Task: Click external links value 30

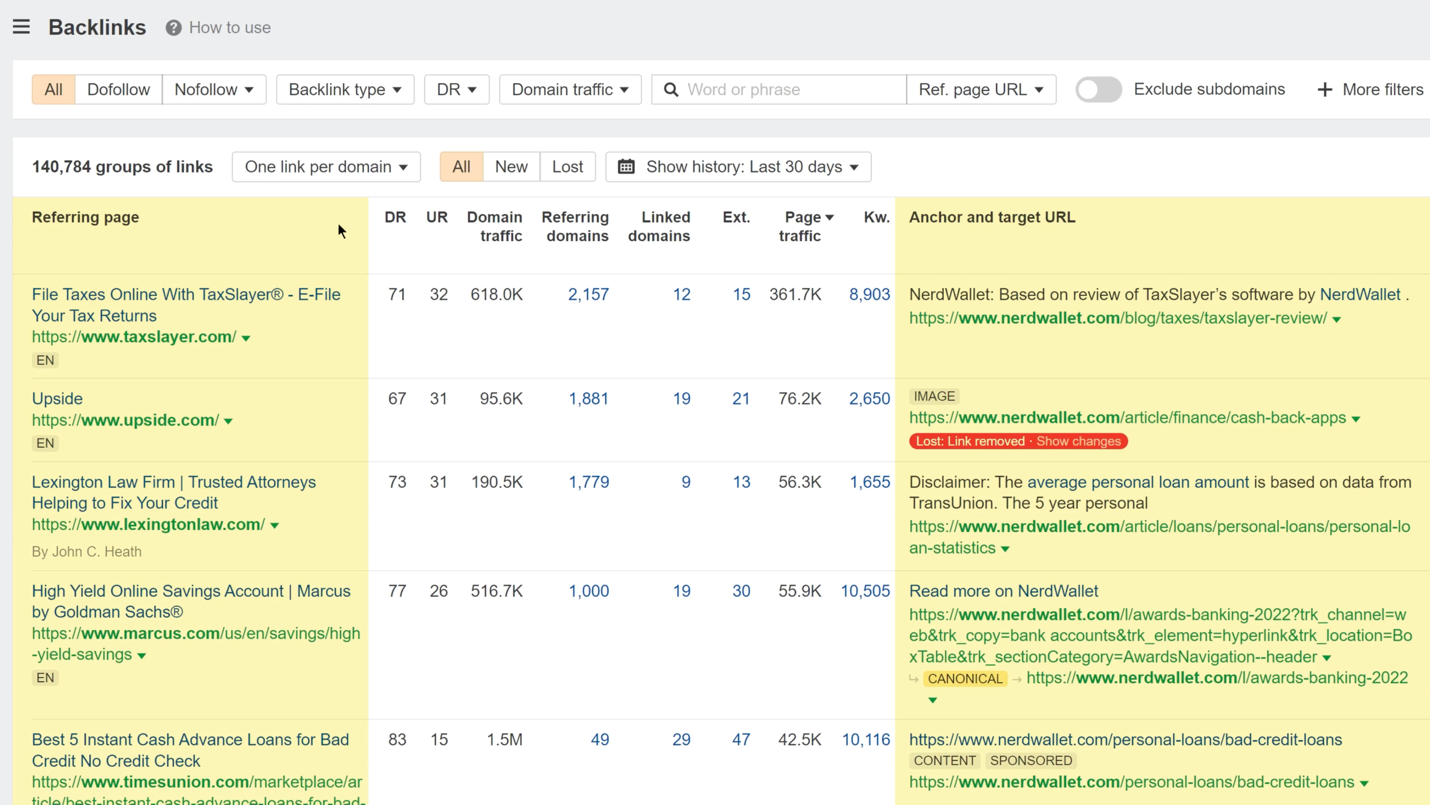Action: (x=741, y=592)
